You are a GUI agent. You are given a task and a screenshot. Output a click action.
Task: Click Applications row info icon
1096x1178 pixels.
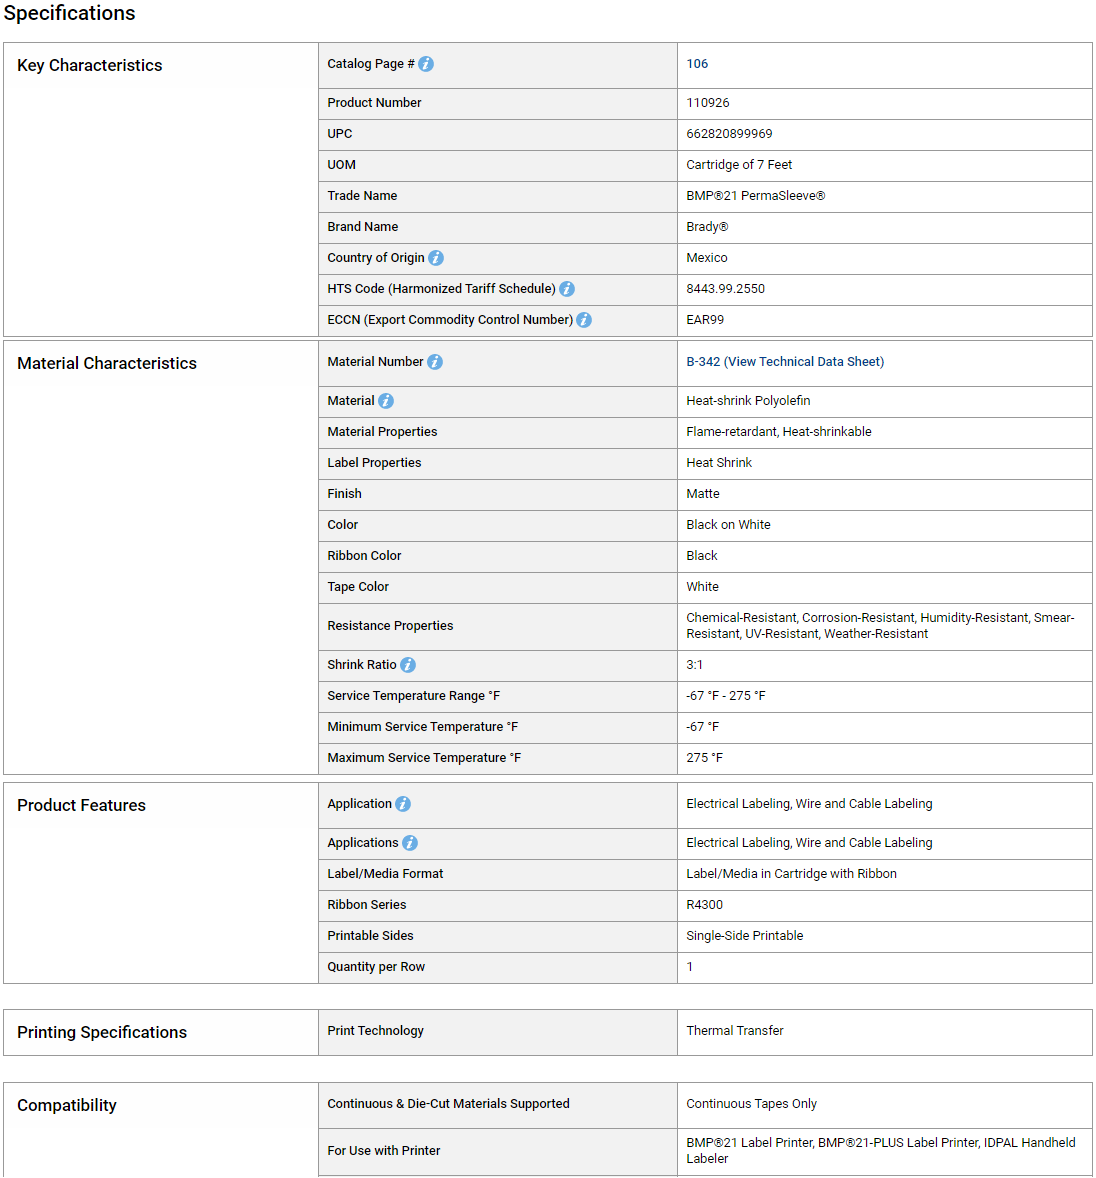click(x=410, y=843)
